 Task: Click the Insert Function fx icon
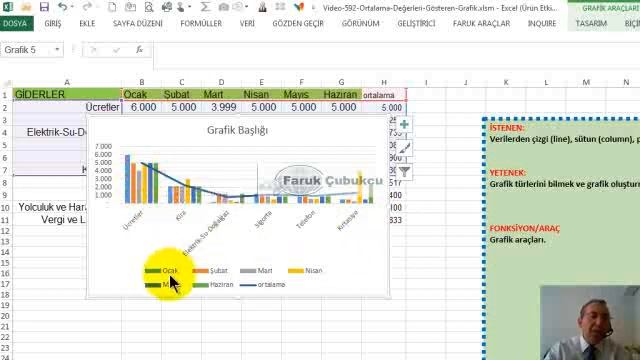(x=140, y=50)
